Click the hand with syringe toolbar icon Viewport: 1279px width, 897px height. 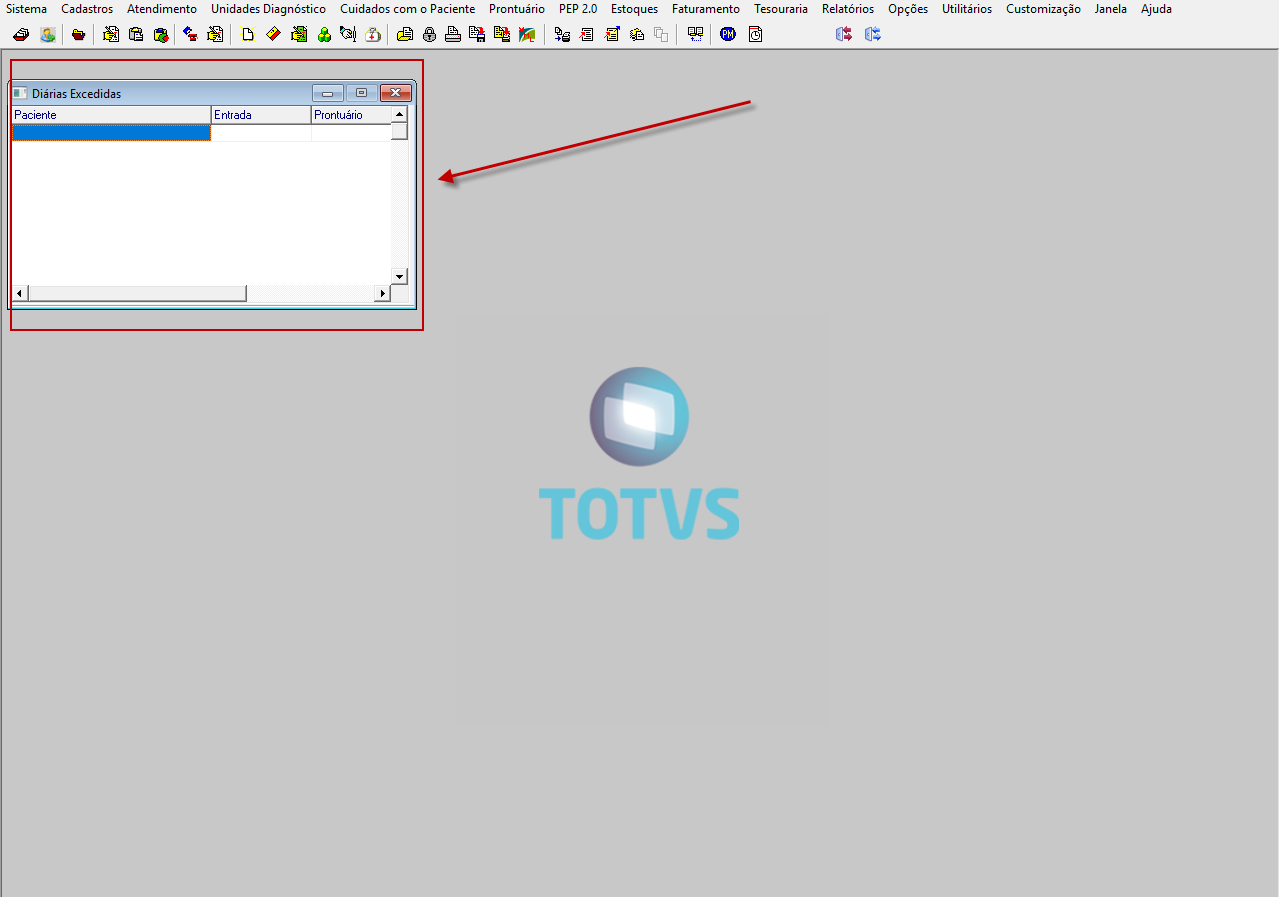[348, 34]
